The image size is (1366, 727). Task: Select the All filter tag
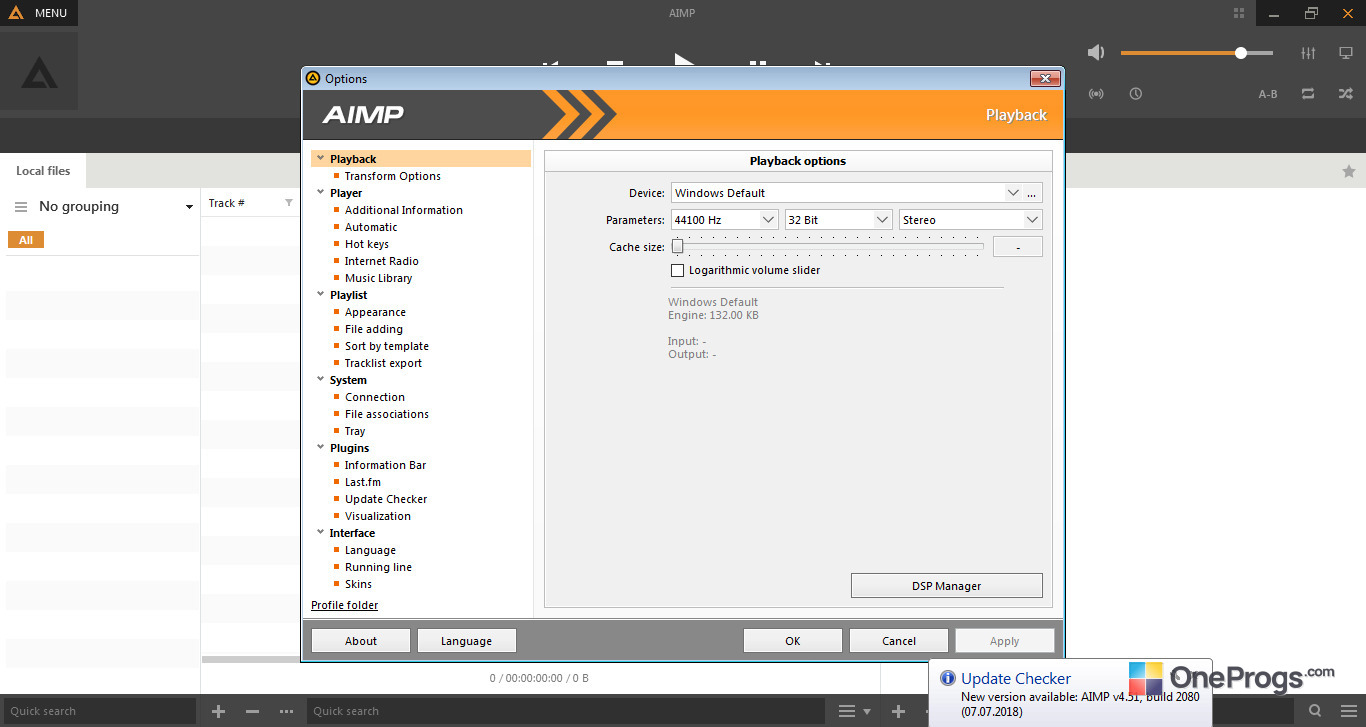26,240
